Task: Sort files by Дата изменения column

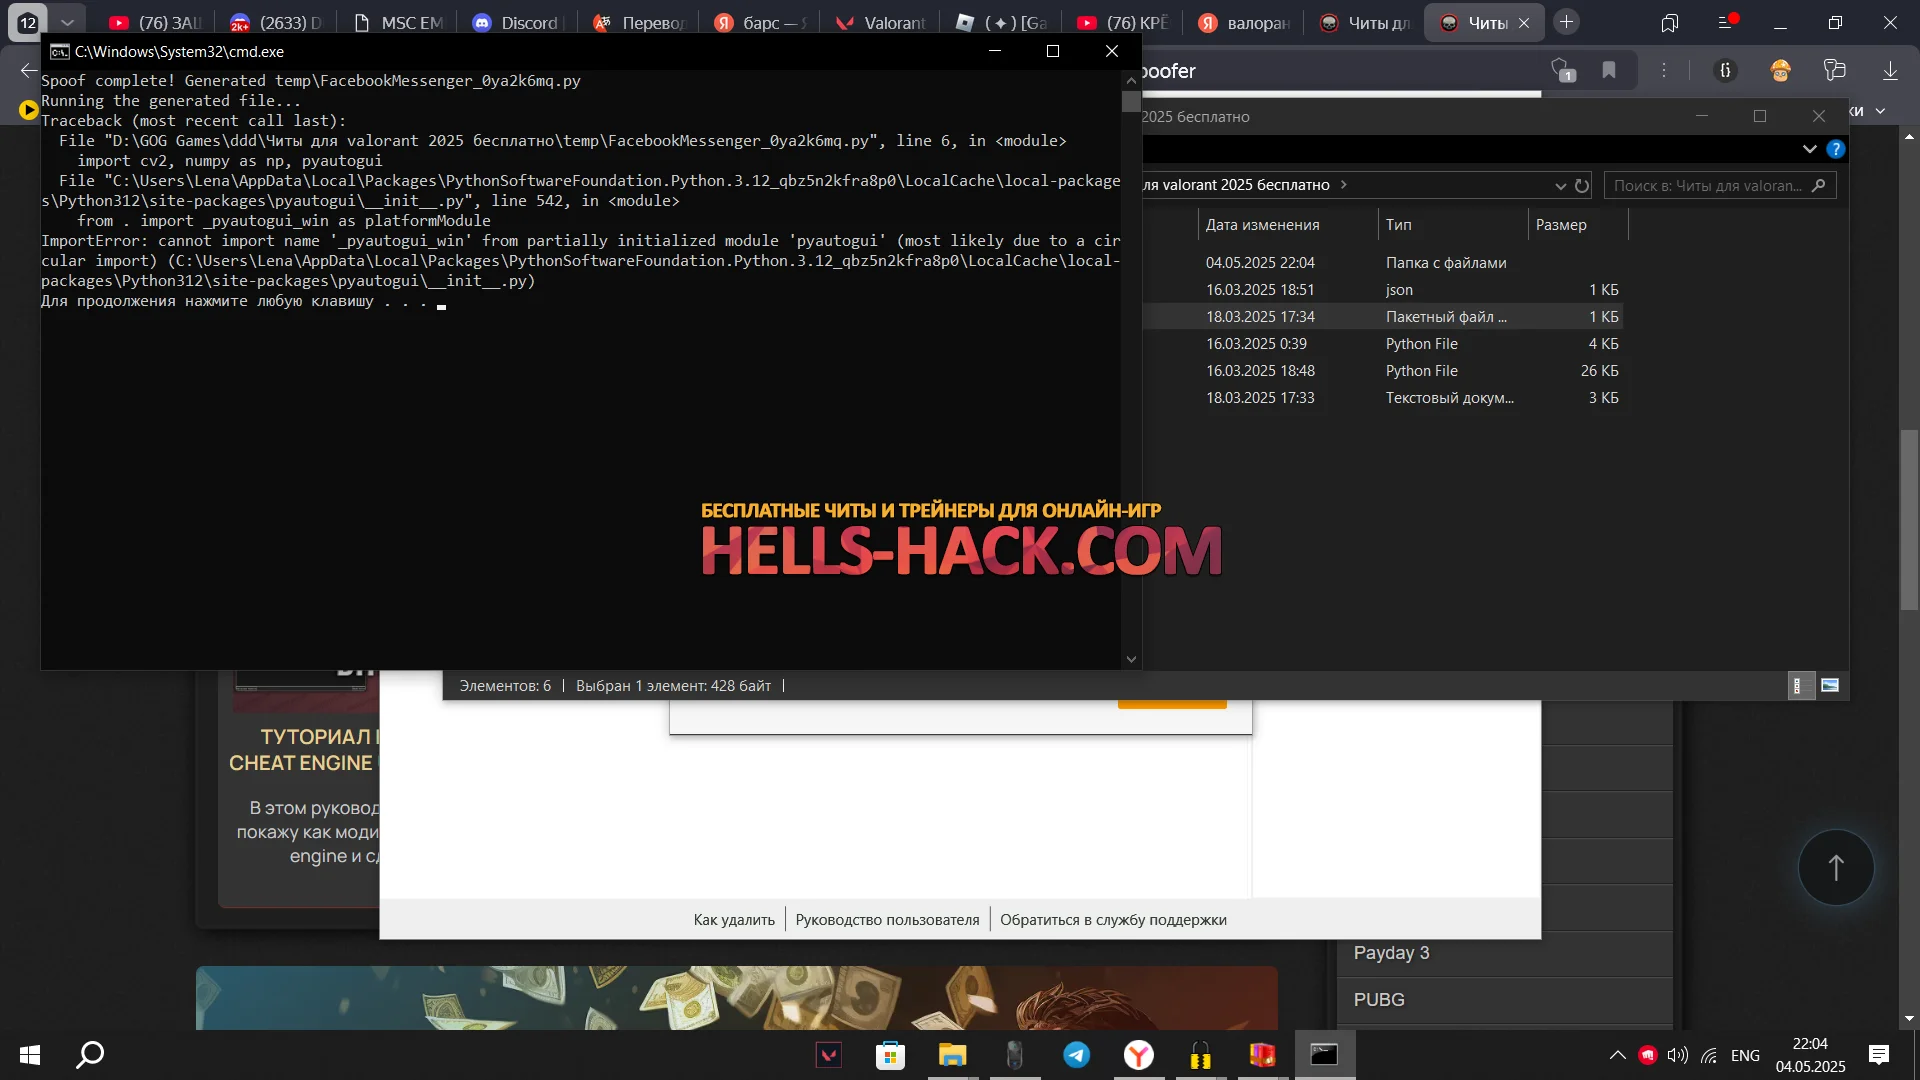Action: tap(1262, 225)
